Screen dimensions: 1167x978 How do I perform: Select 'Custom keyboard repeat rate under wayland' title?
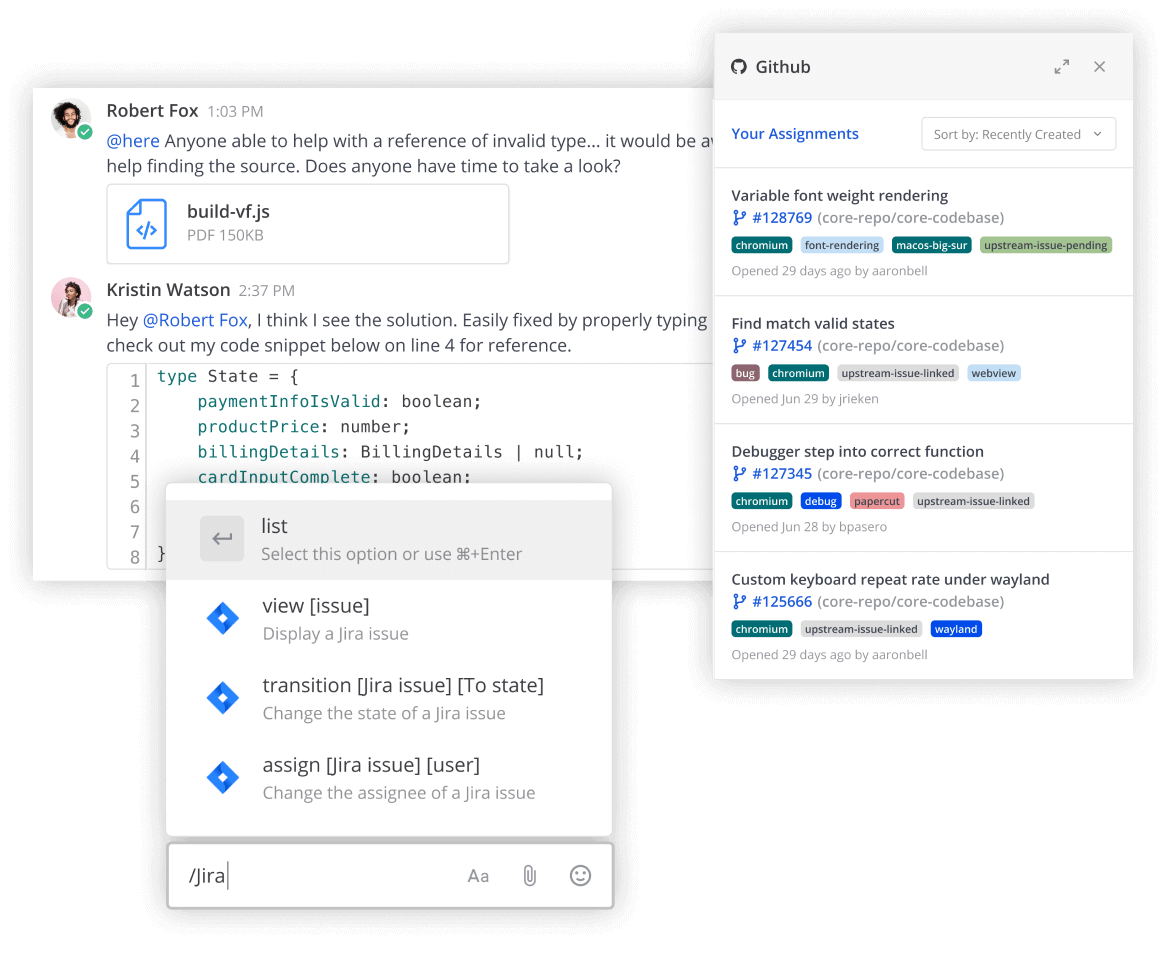click(890, 580)
